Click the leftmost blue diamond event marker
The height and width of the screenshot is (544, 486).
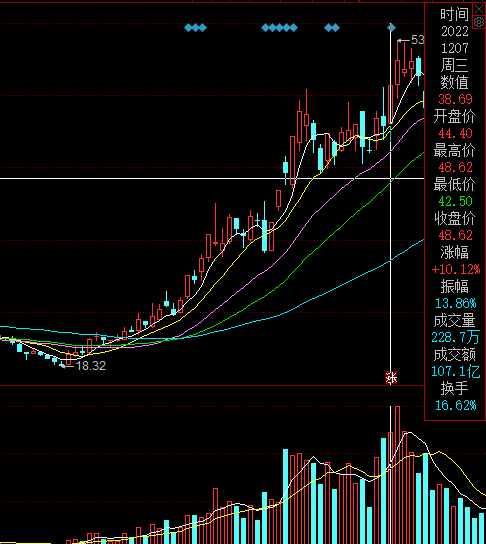188,28
